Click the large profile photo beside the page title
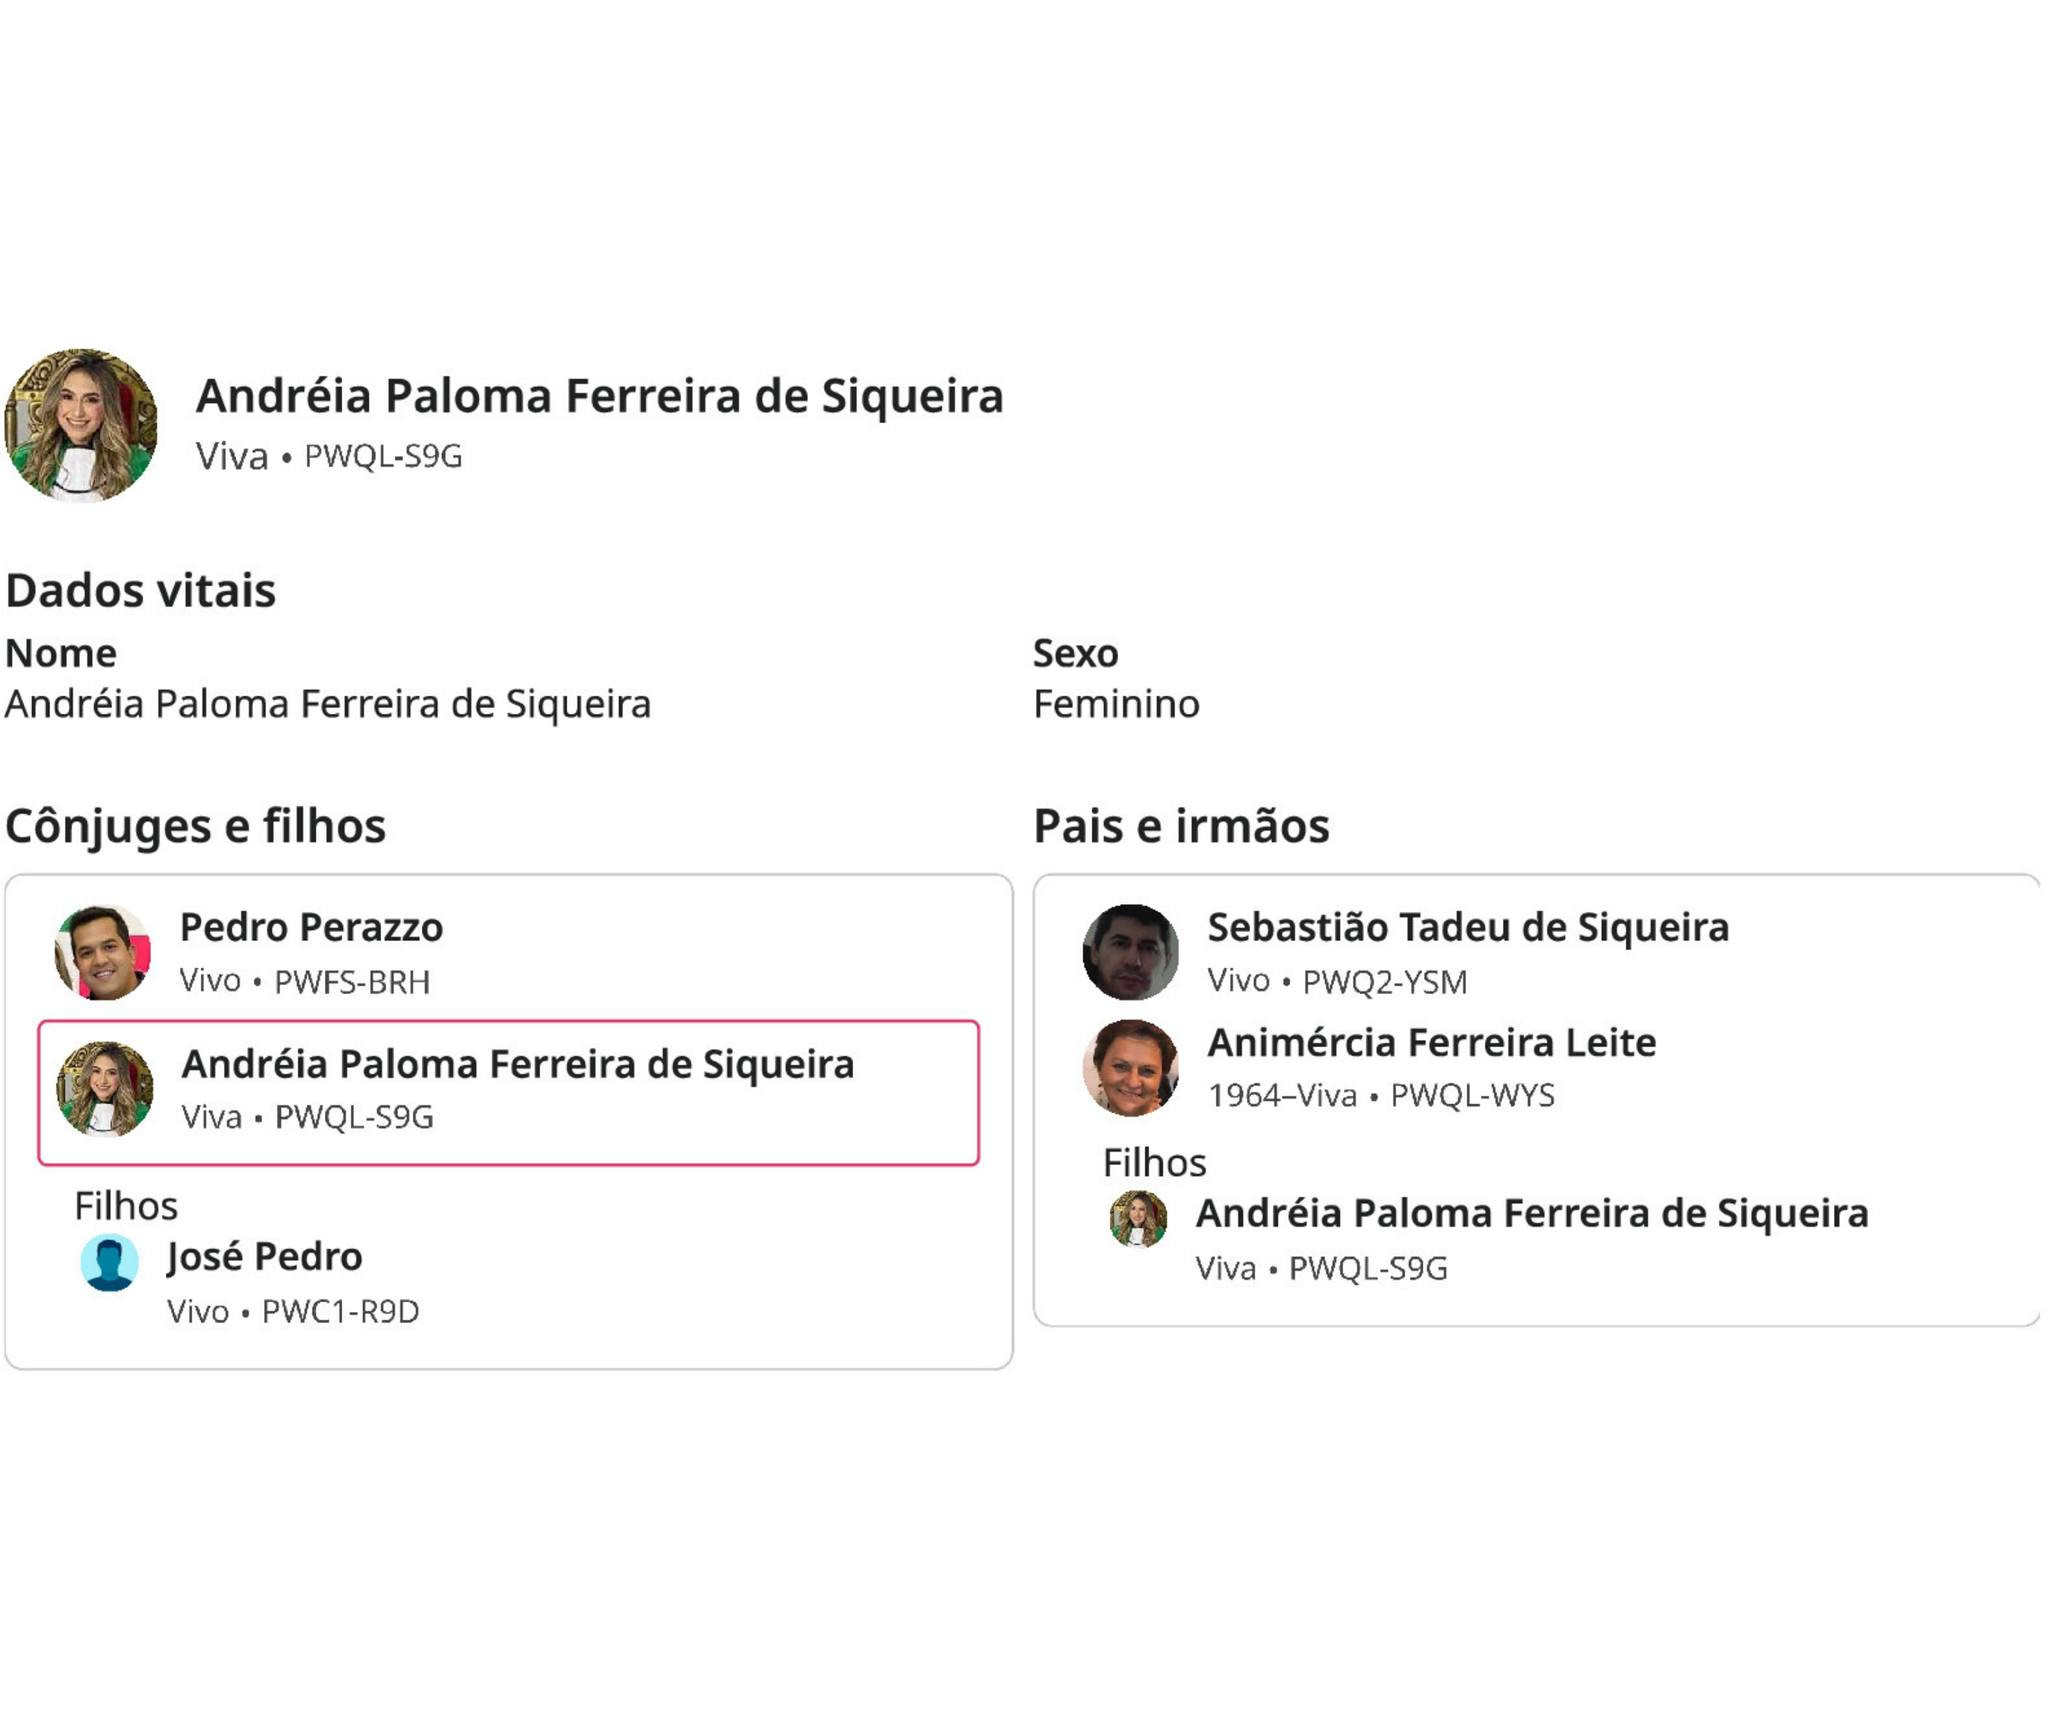 click(81, 425)
